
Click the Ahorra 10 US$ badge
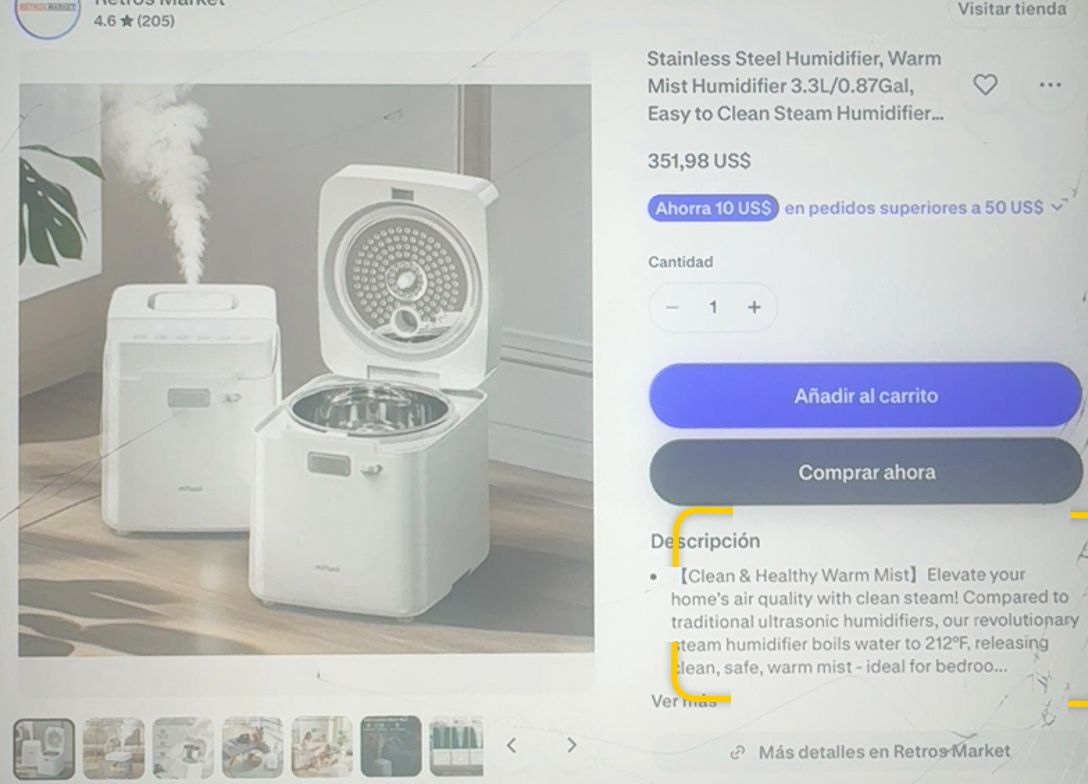713,208
